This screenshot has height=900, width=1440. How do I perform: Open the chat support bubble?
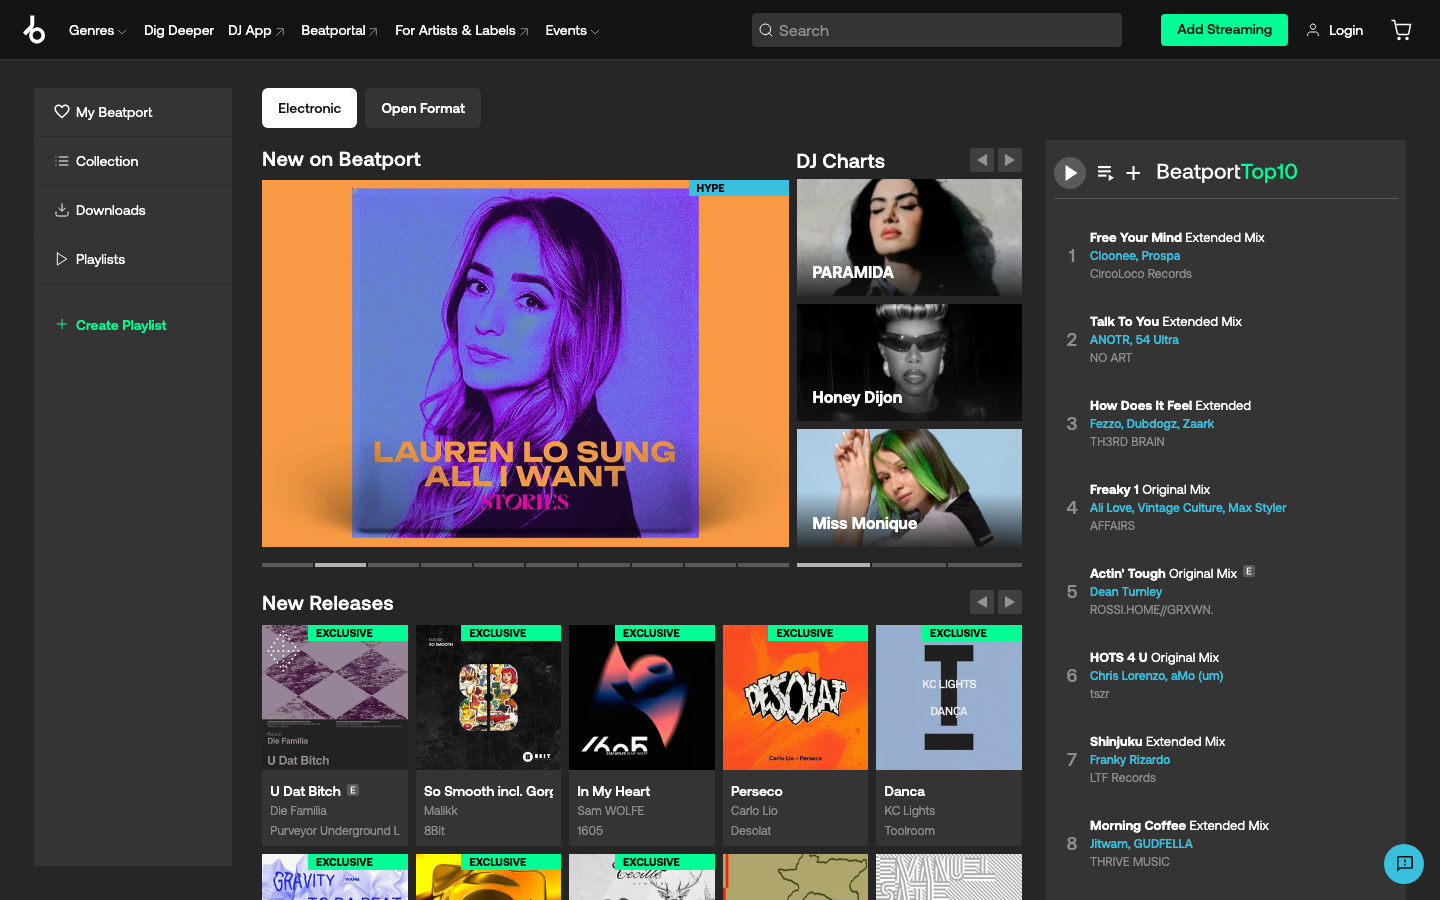(x=1404, y=864)
